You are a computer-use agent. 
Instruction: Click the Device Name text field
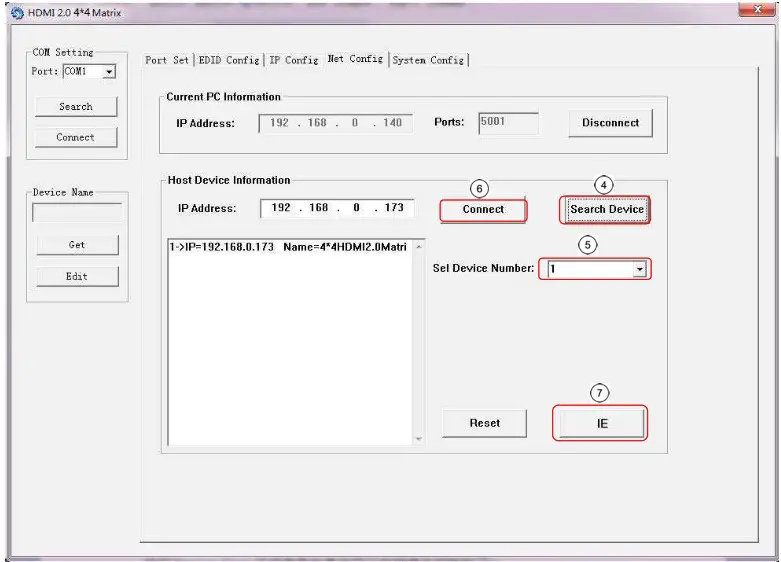click(x=77, y=212)
